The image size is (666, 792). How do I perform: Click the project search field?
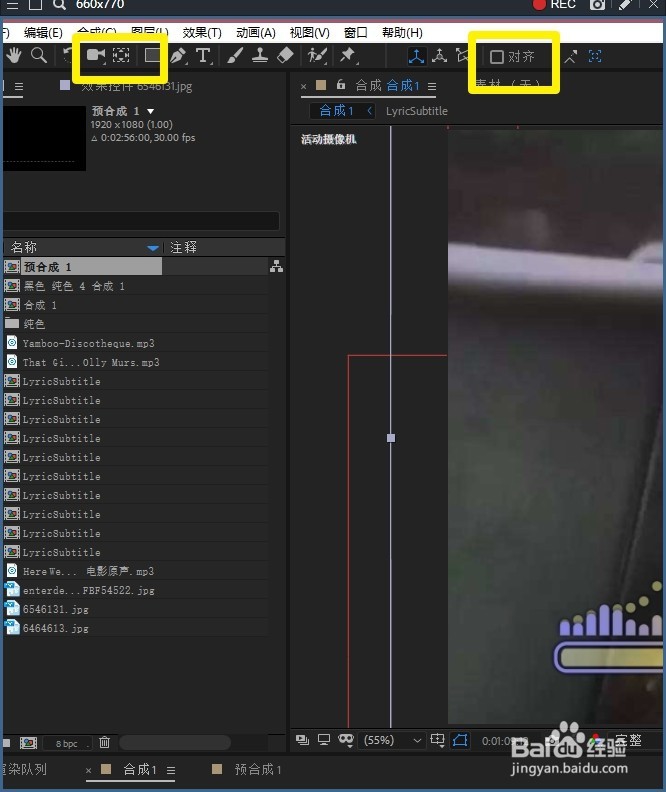(x=141, y=221)
